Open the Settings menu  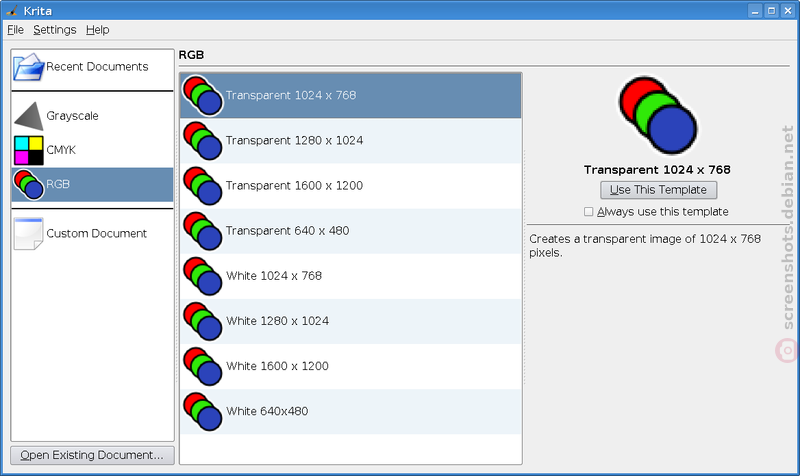coord(55,30)
